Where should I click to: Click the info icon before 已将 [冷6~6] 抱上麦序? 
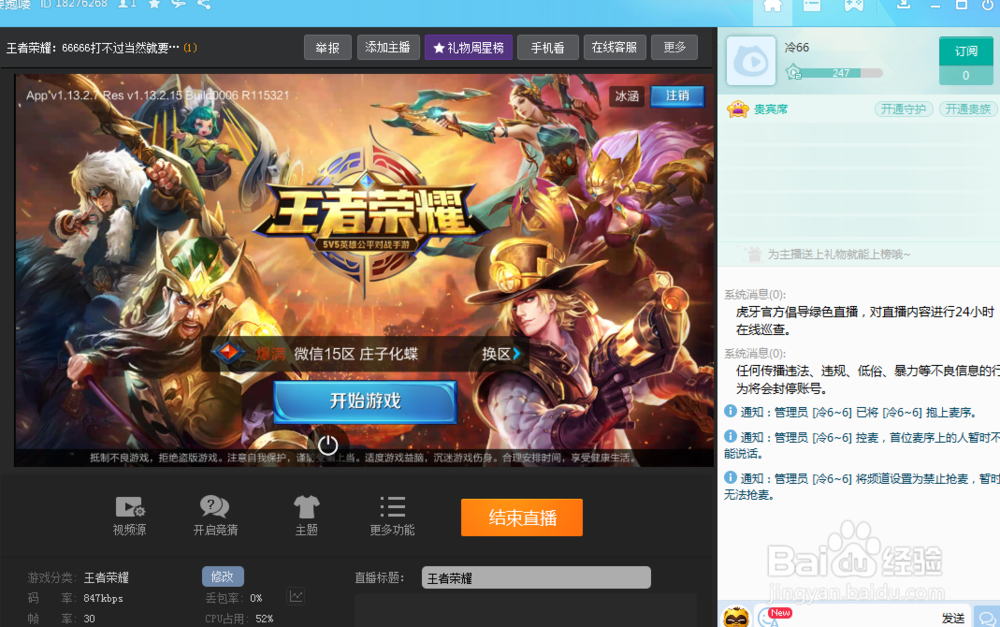[x=730, y=411]
